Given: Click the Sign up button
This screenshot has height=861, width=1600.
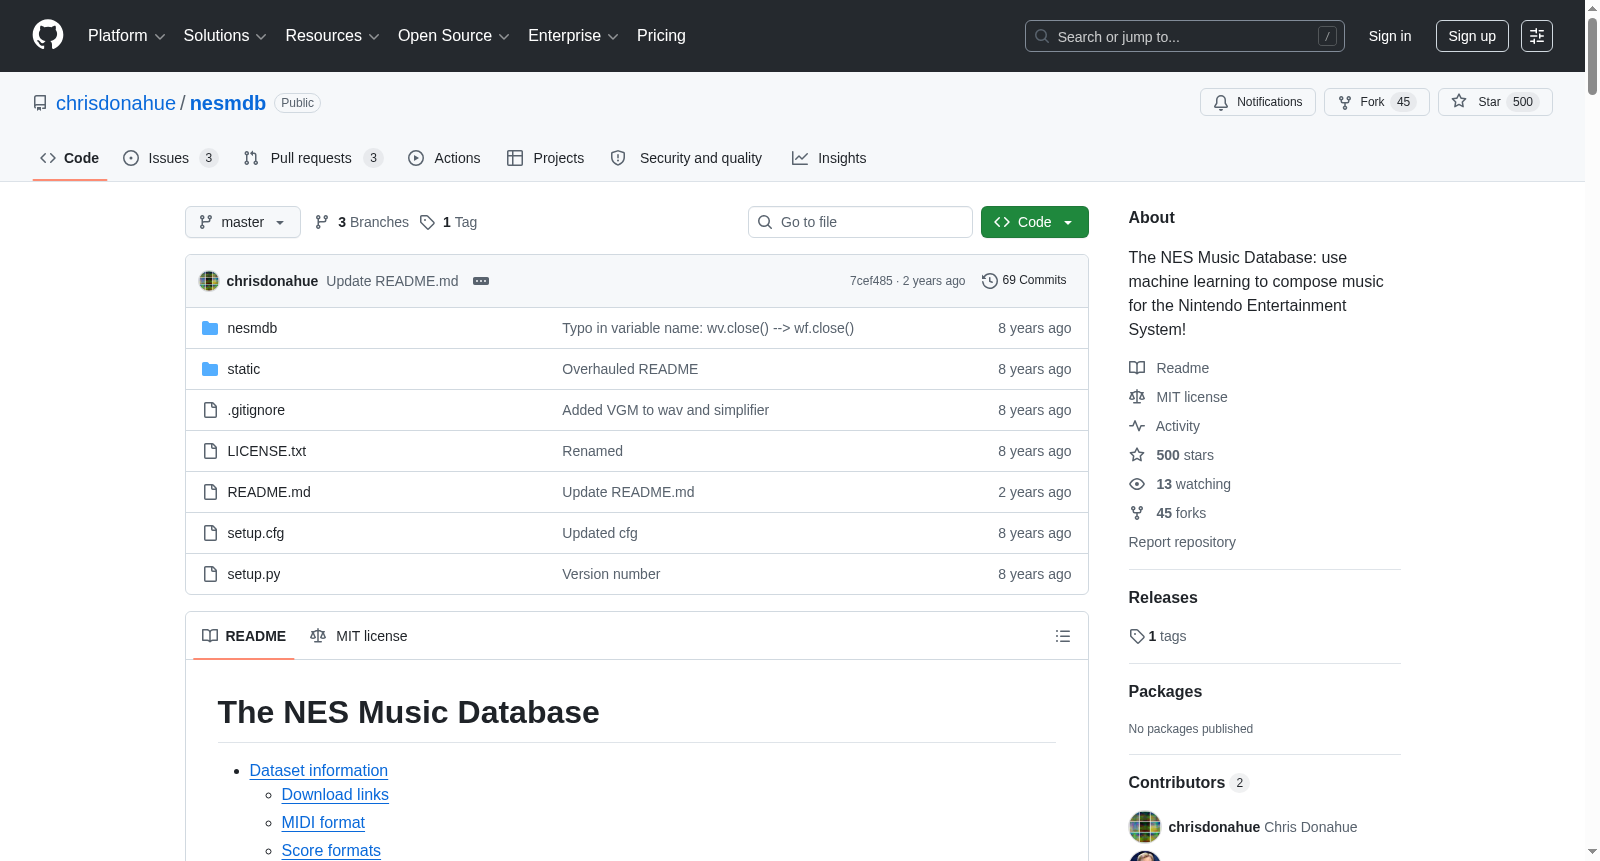Looking at the screenshot, I should (x=1472, y=36).
